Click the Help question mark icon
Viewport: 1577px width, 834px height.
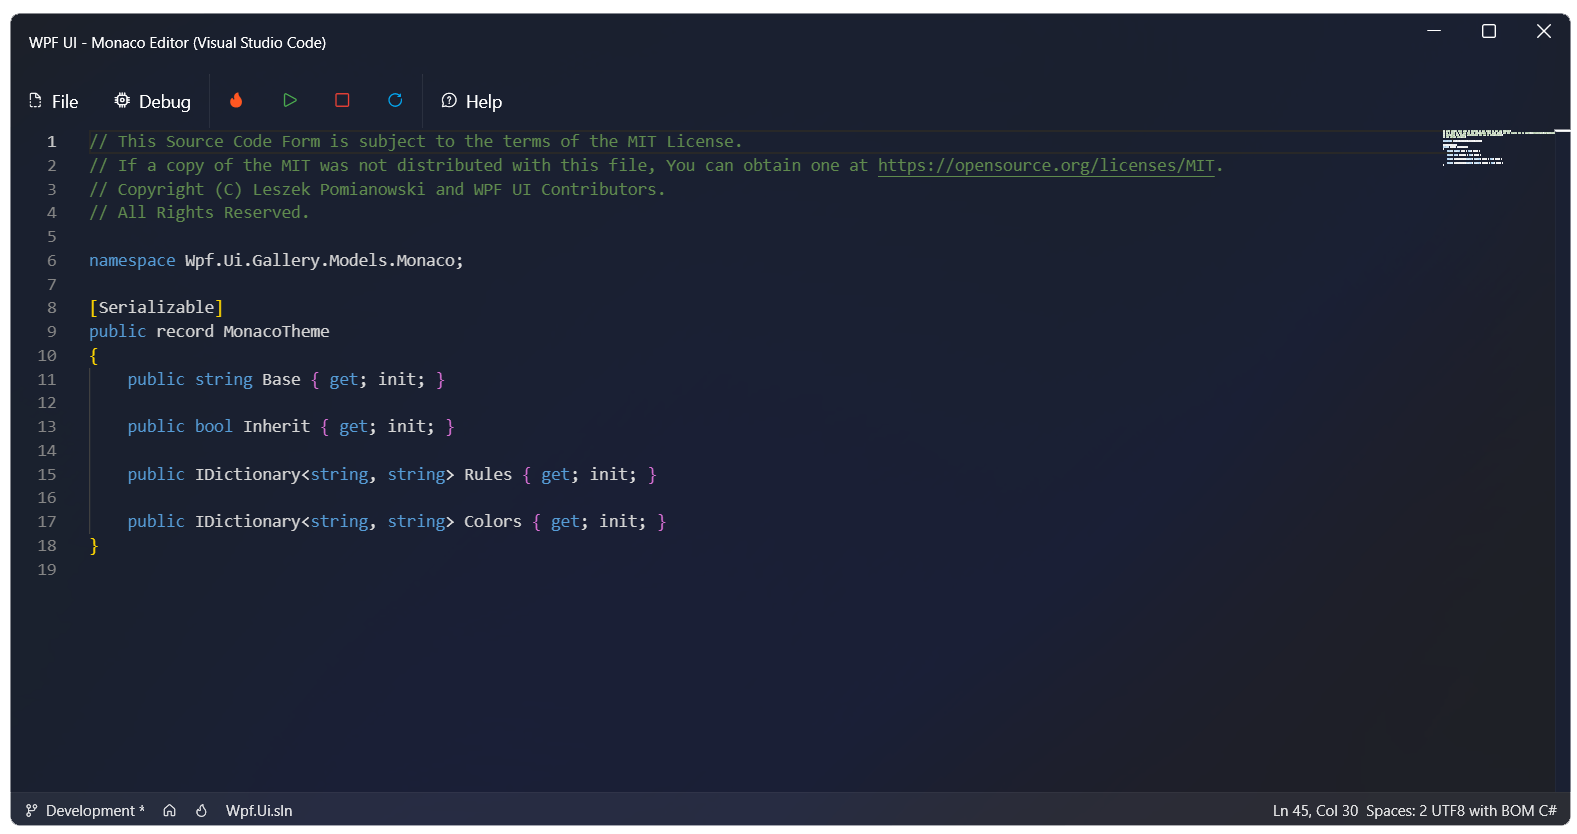point(449,100)
